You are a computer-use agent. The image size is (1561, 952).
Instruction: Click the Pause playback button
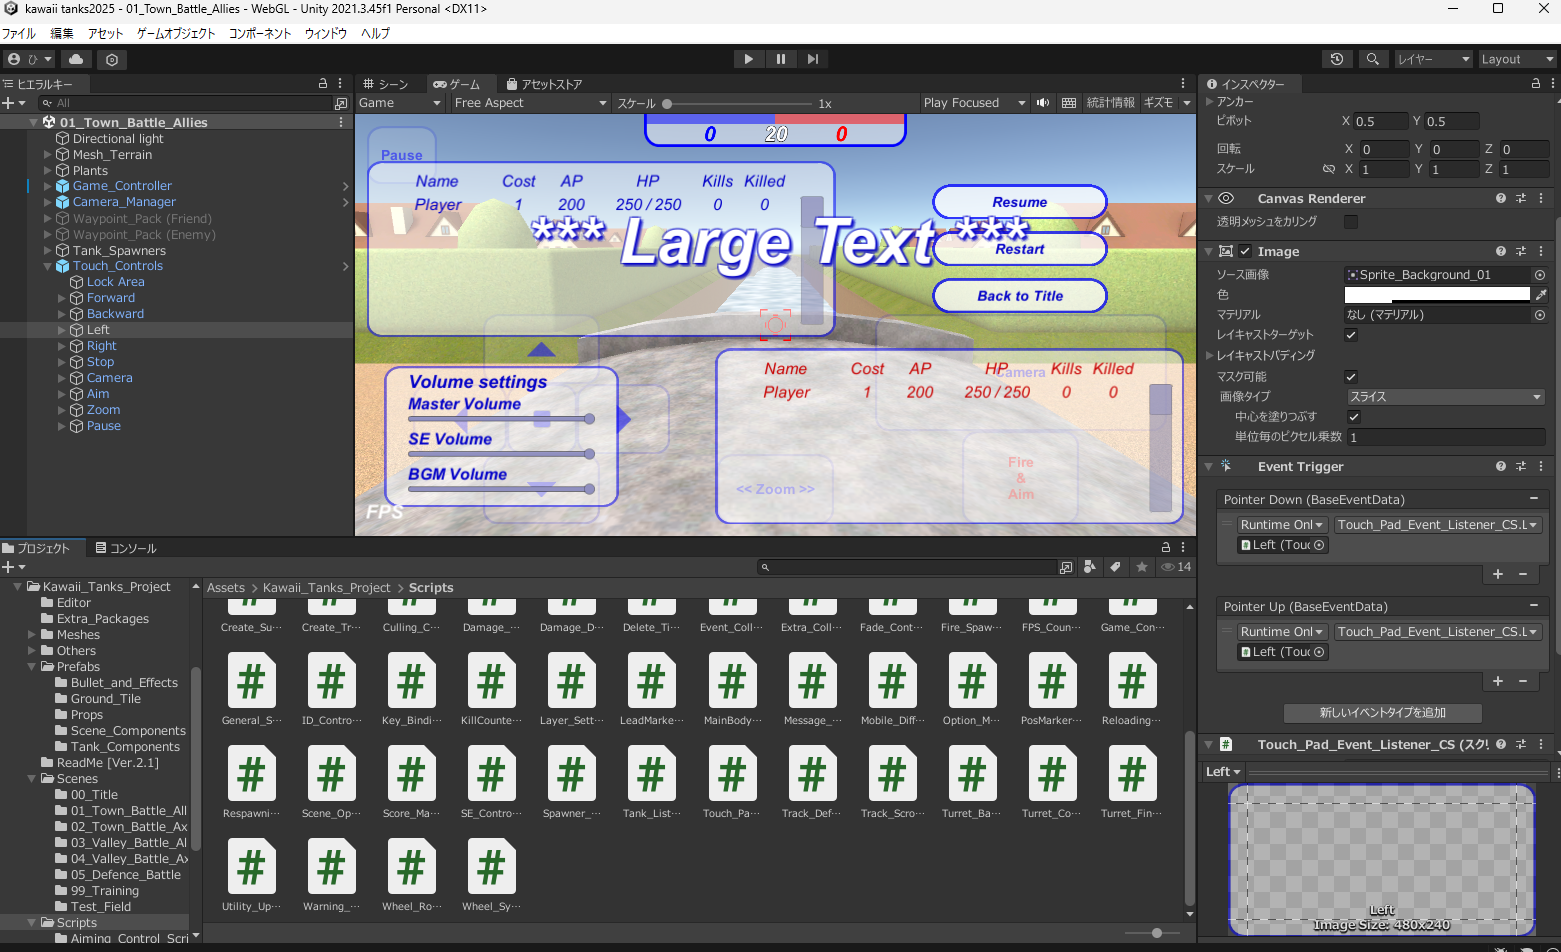click(x=780, y=59)
